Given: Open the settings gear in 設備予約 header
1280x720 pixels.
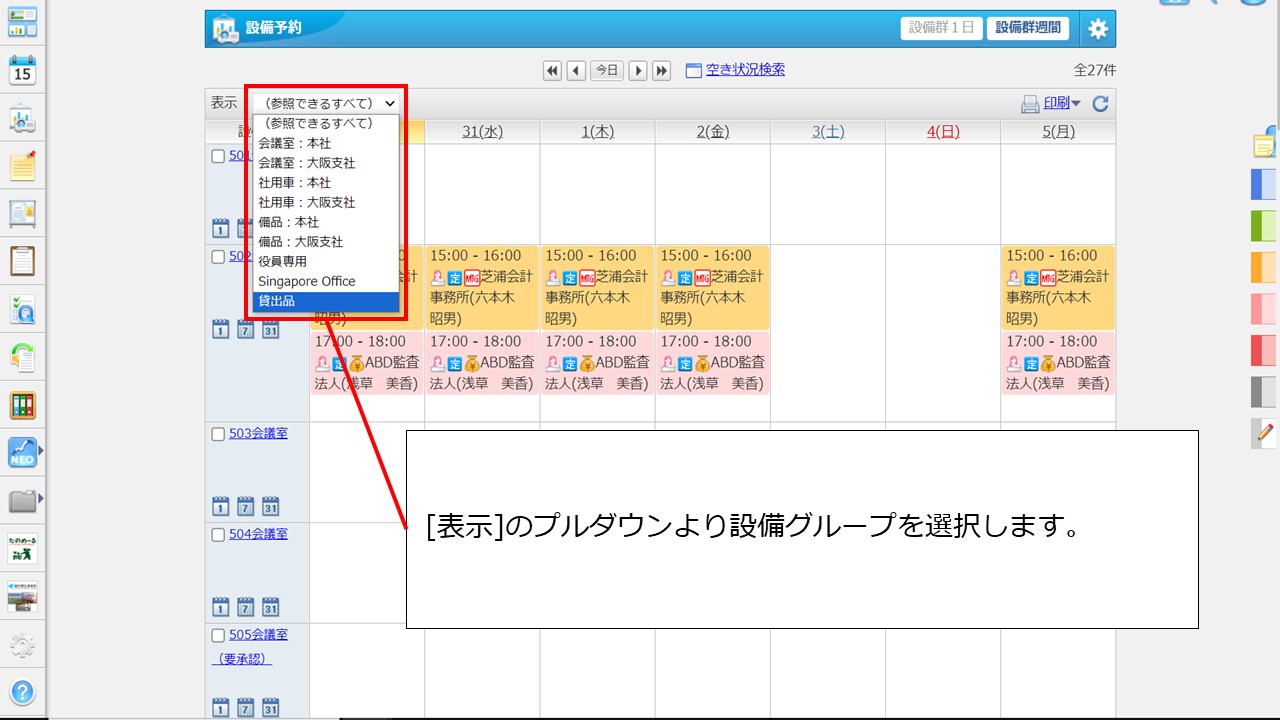Looking at the screenshot, I should (x=1098, y=29).
